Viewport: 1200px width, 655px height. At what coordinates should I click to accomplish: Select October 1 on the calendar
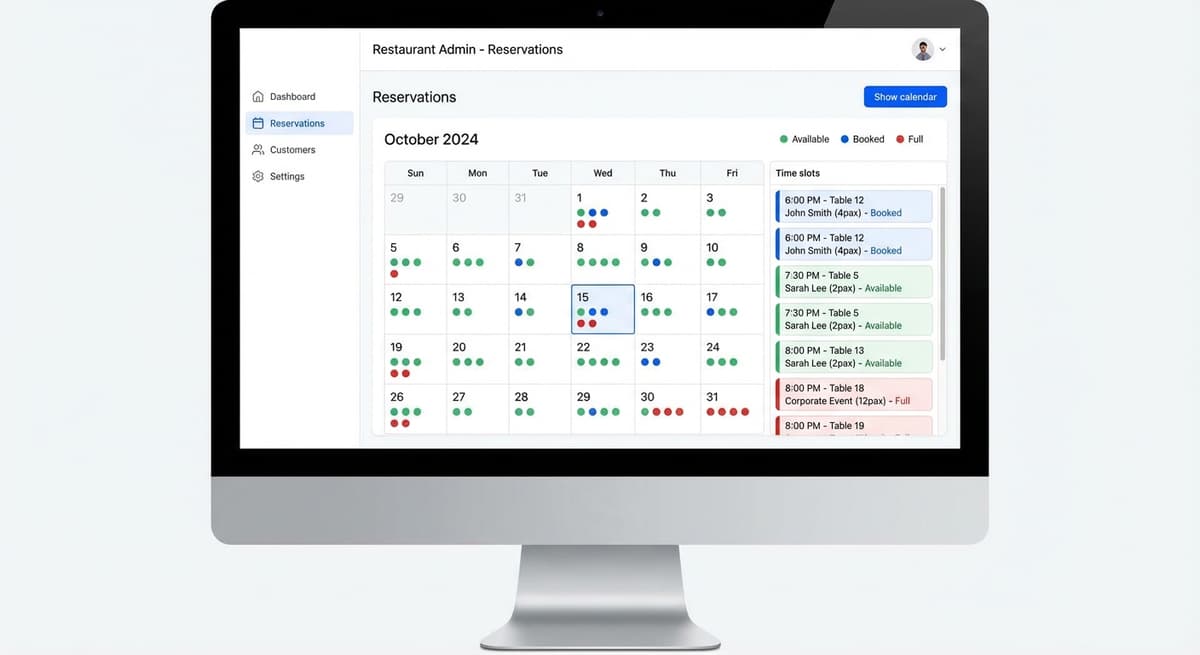602,210
